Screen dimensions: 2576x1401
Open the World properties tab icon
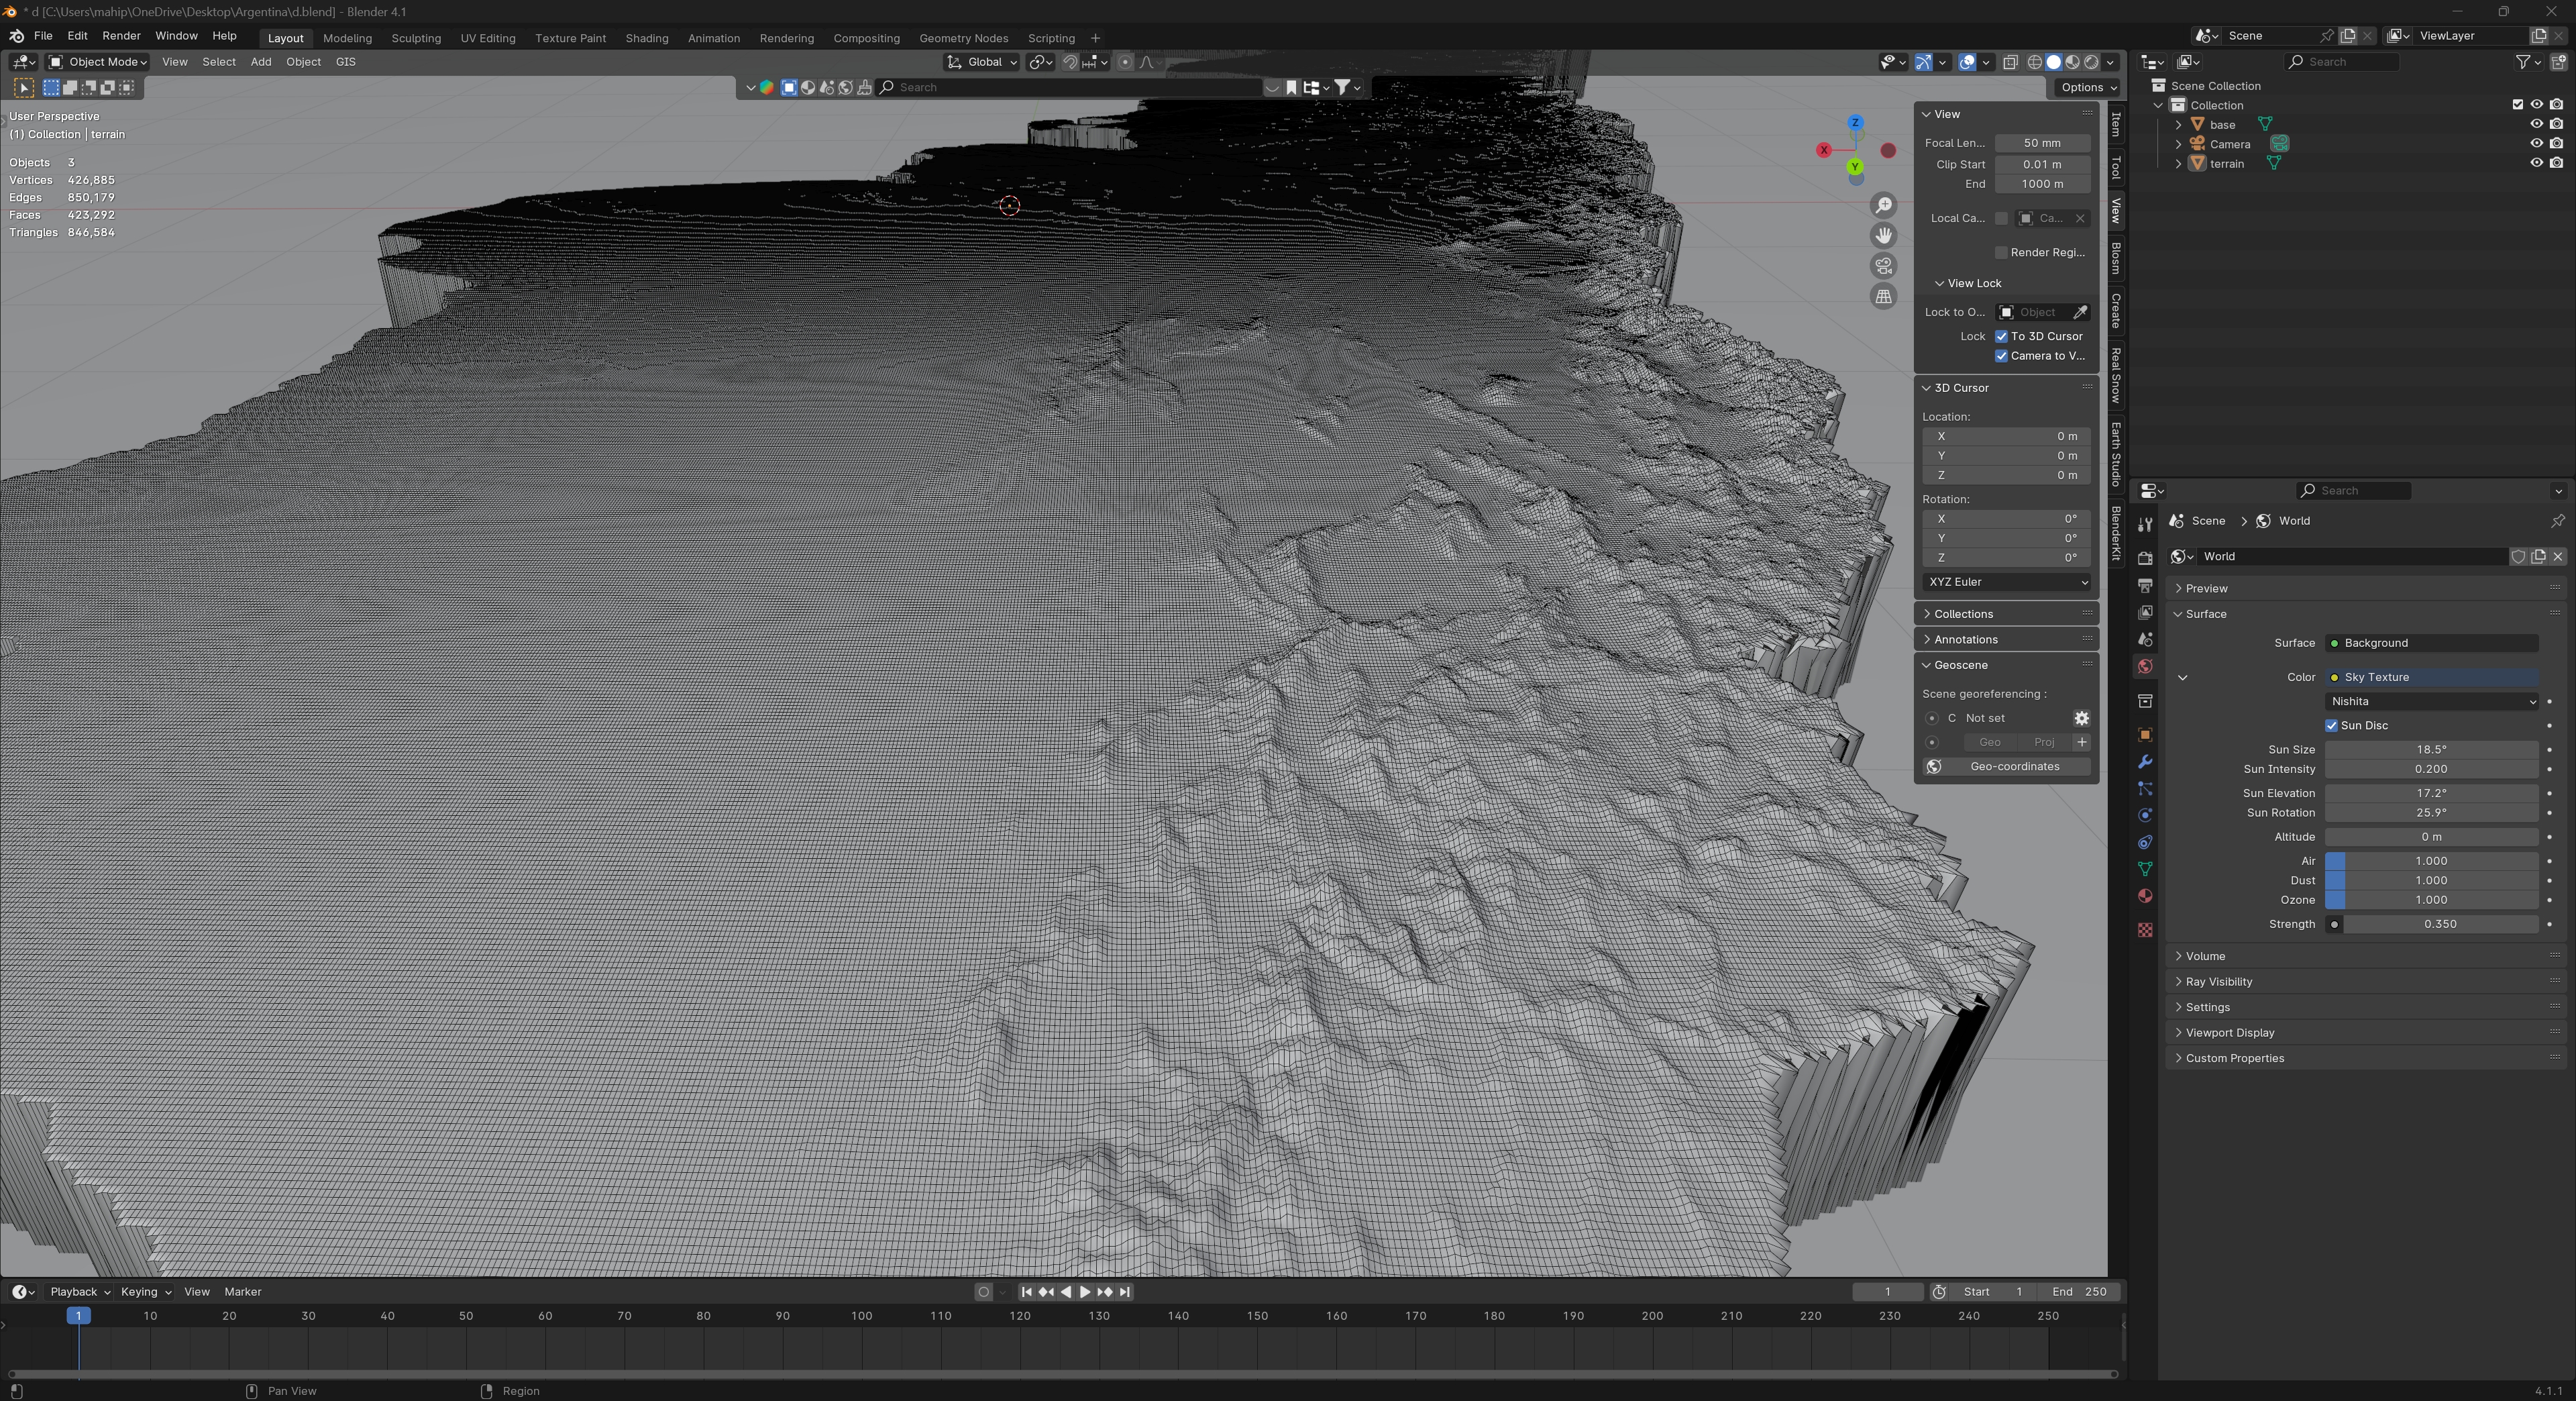2145,667
